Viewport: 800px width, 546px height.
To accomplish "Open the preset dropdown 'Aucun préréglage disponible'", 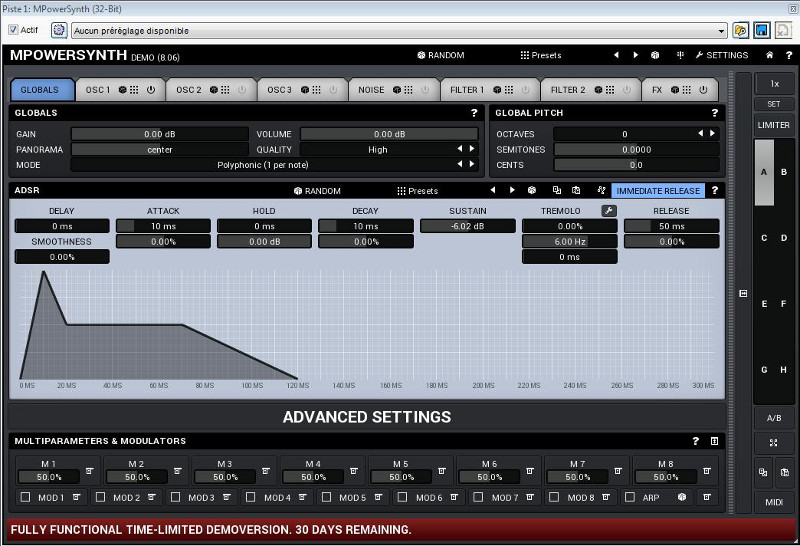I will (399, 31).
